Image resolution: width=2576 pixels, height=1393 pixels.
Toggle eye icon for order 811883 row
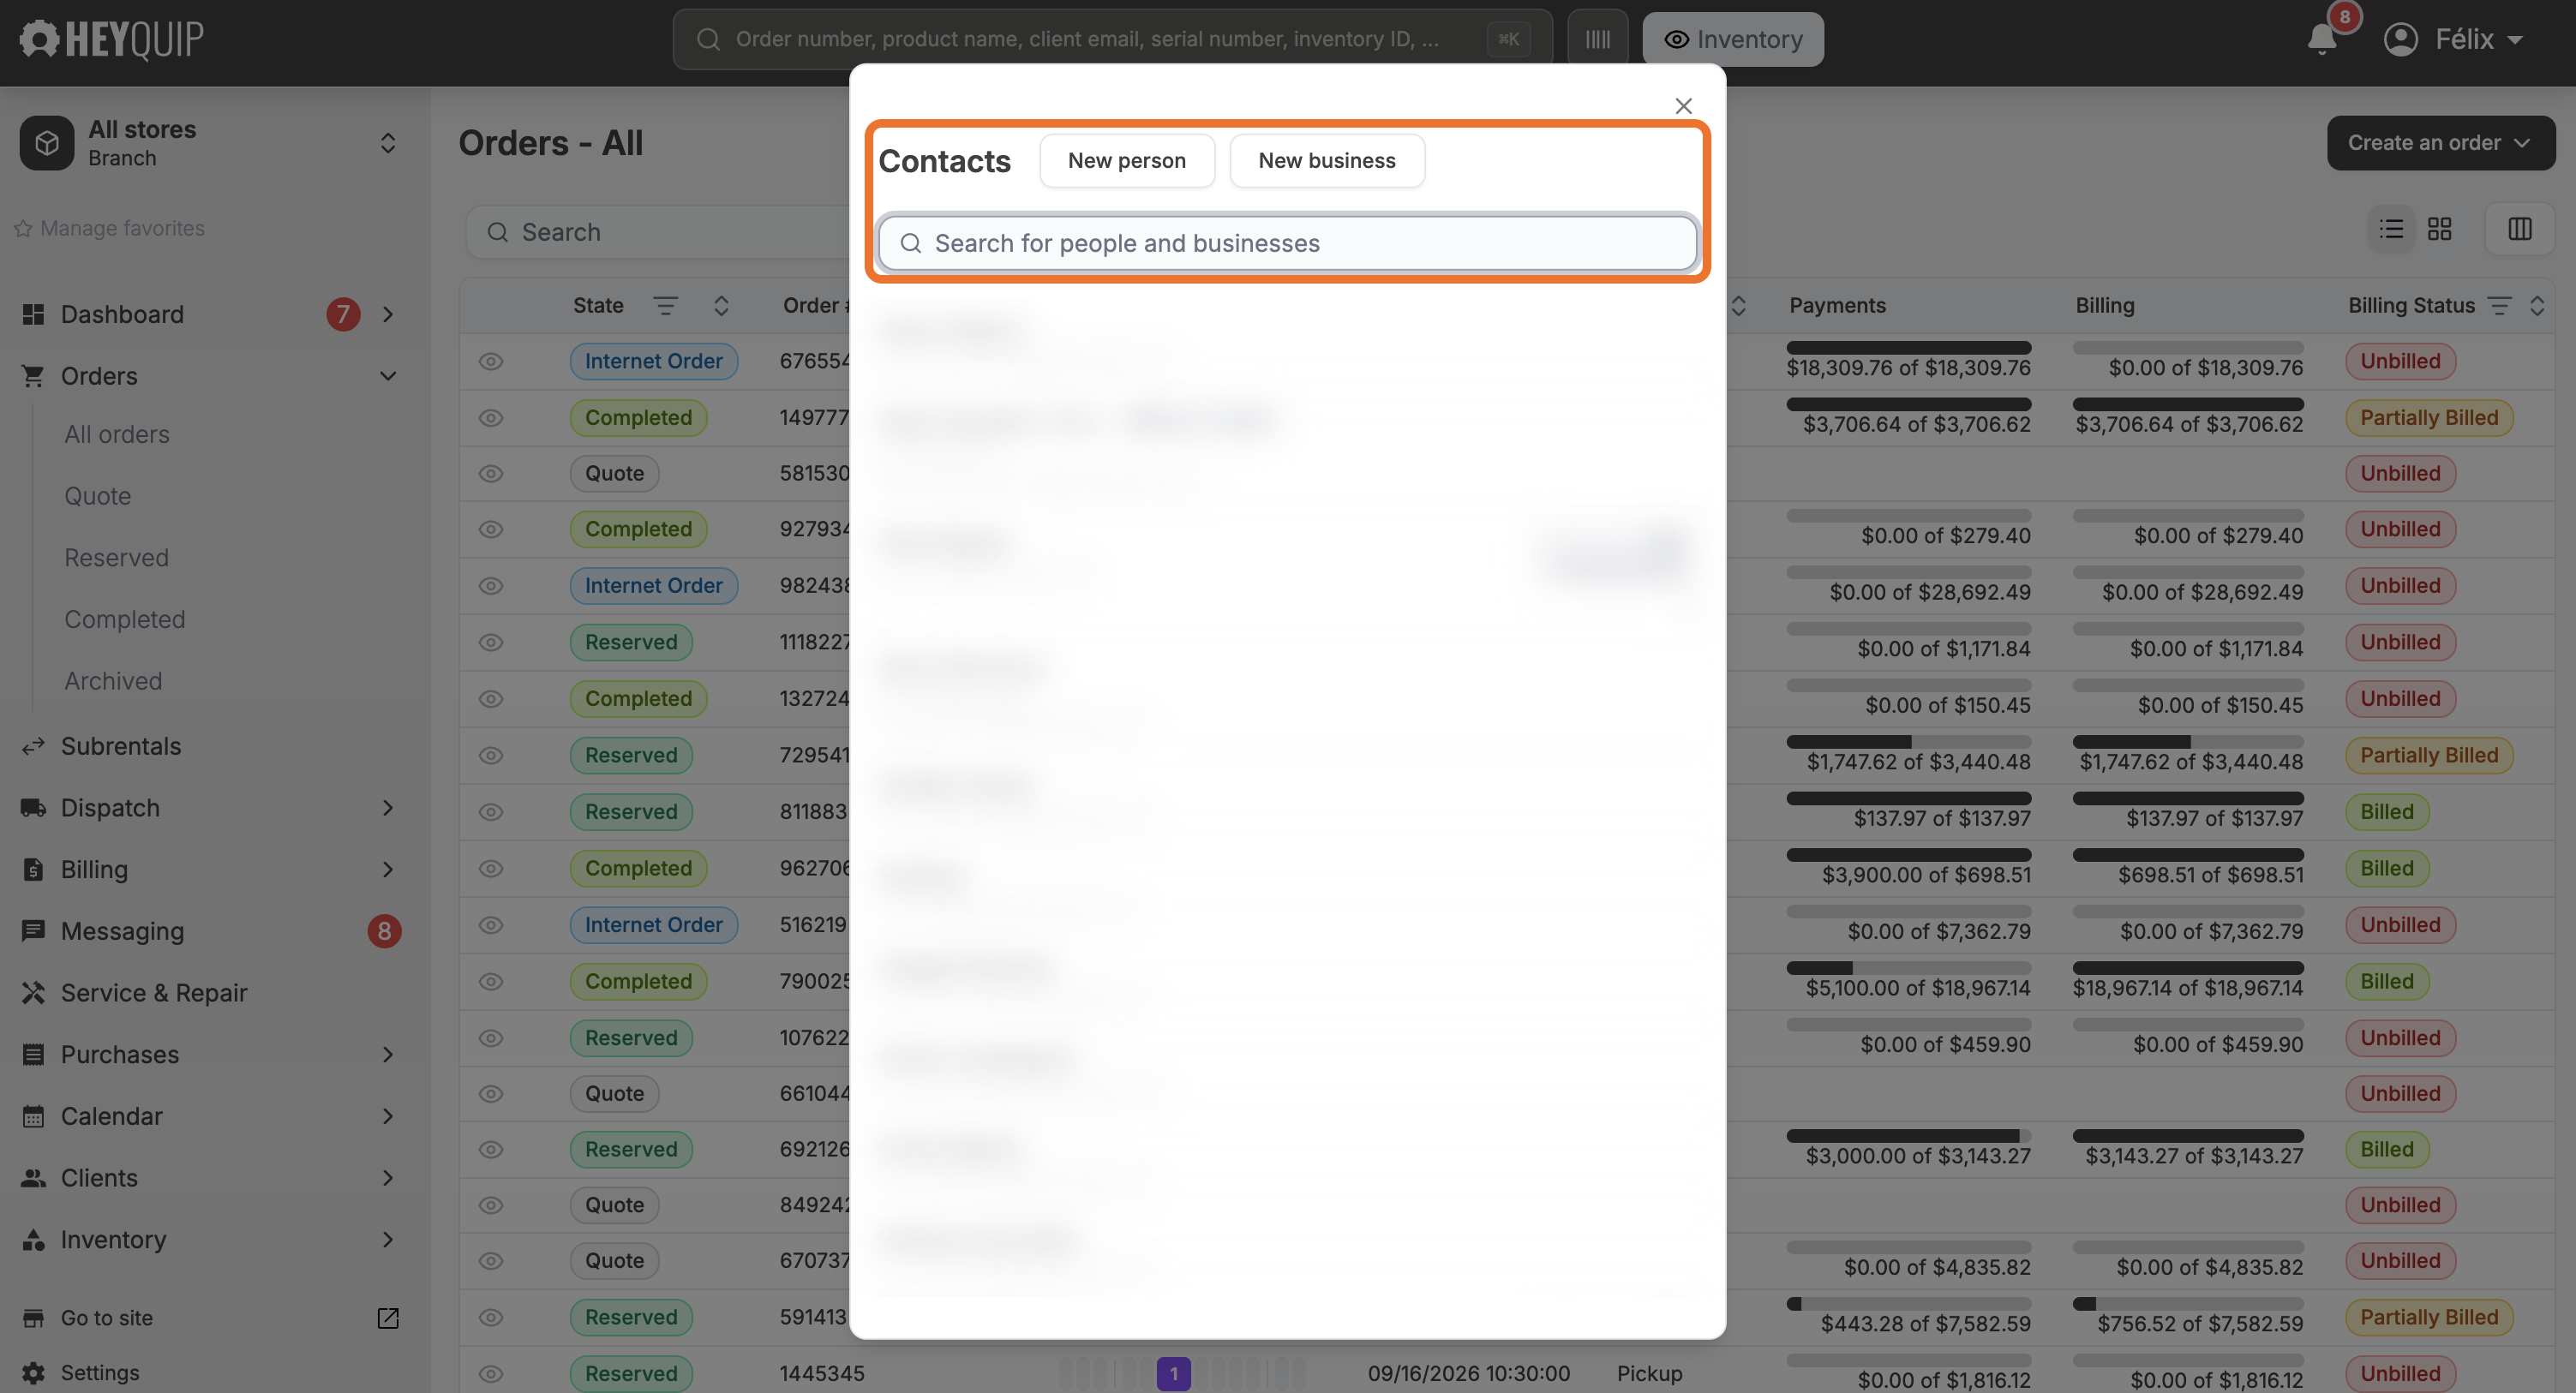click(490, 812)
